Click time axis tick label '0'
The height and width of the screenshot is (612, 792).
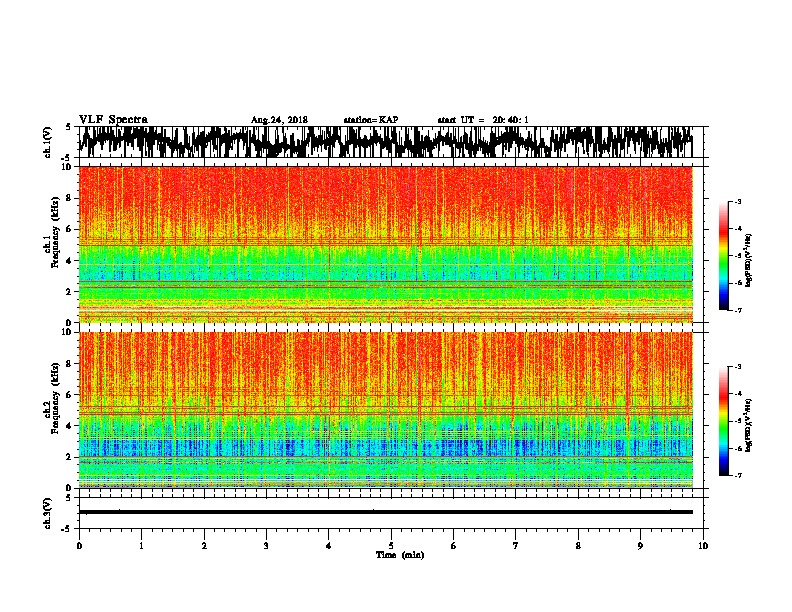[79, 546]
